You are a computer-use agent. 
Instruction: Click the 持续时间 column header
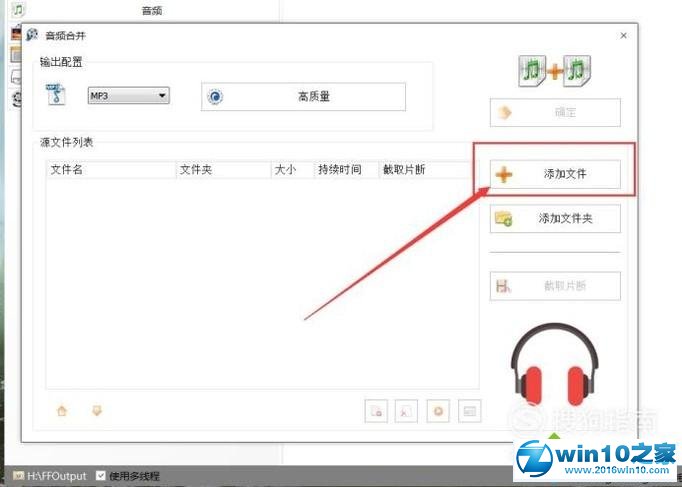[x=345, y=170]
